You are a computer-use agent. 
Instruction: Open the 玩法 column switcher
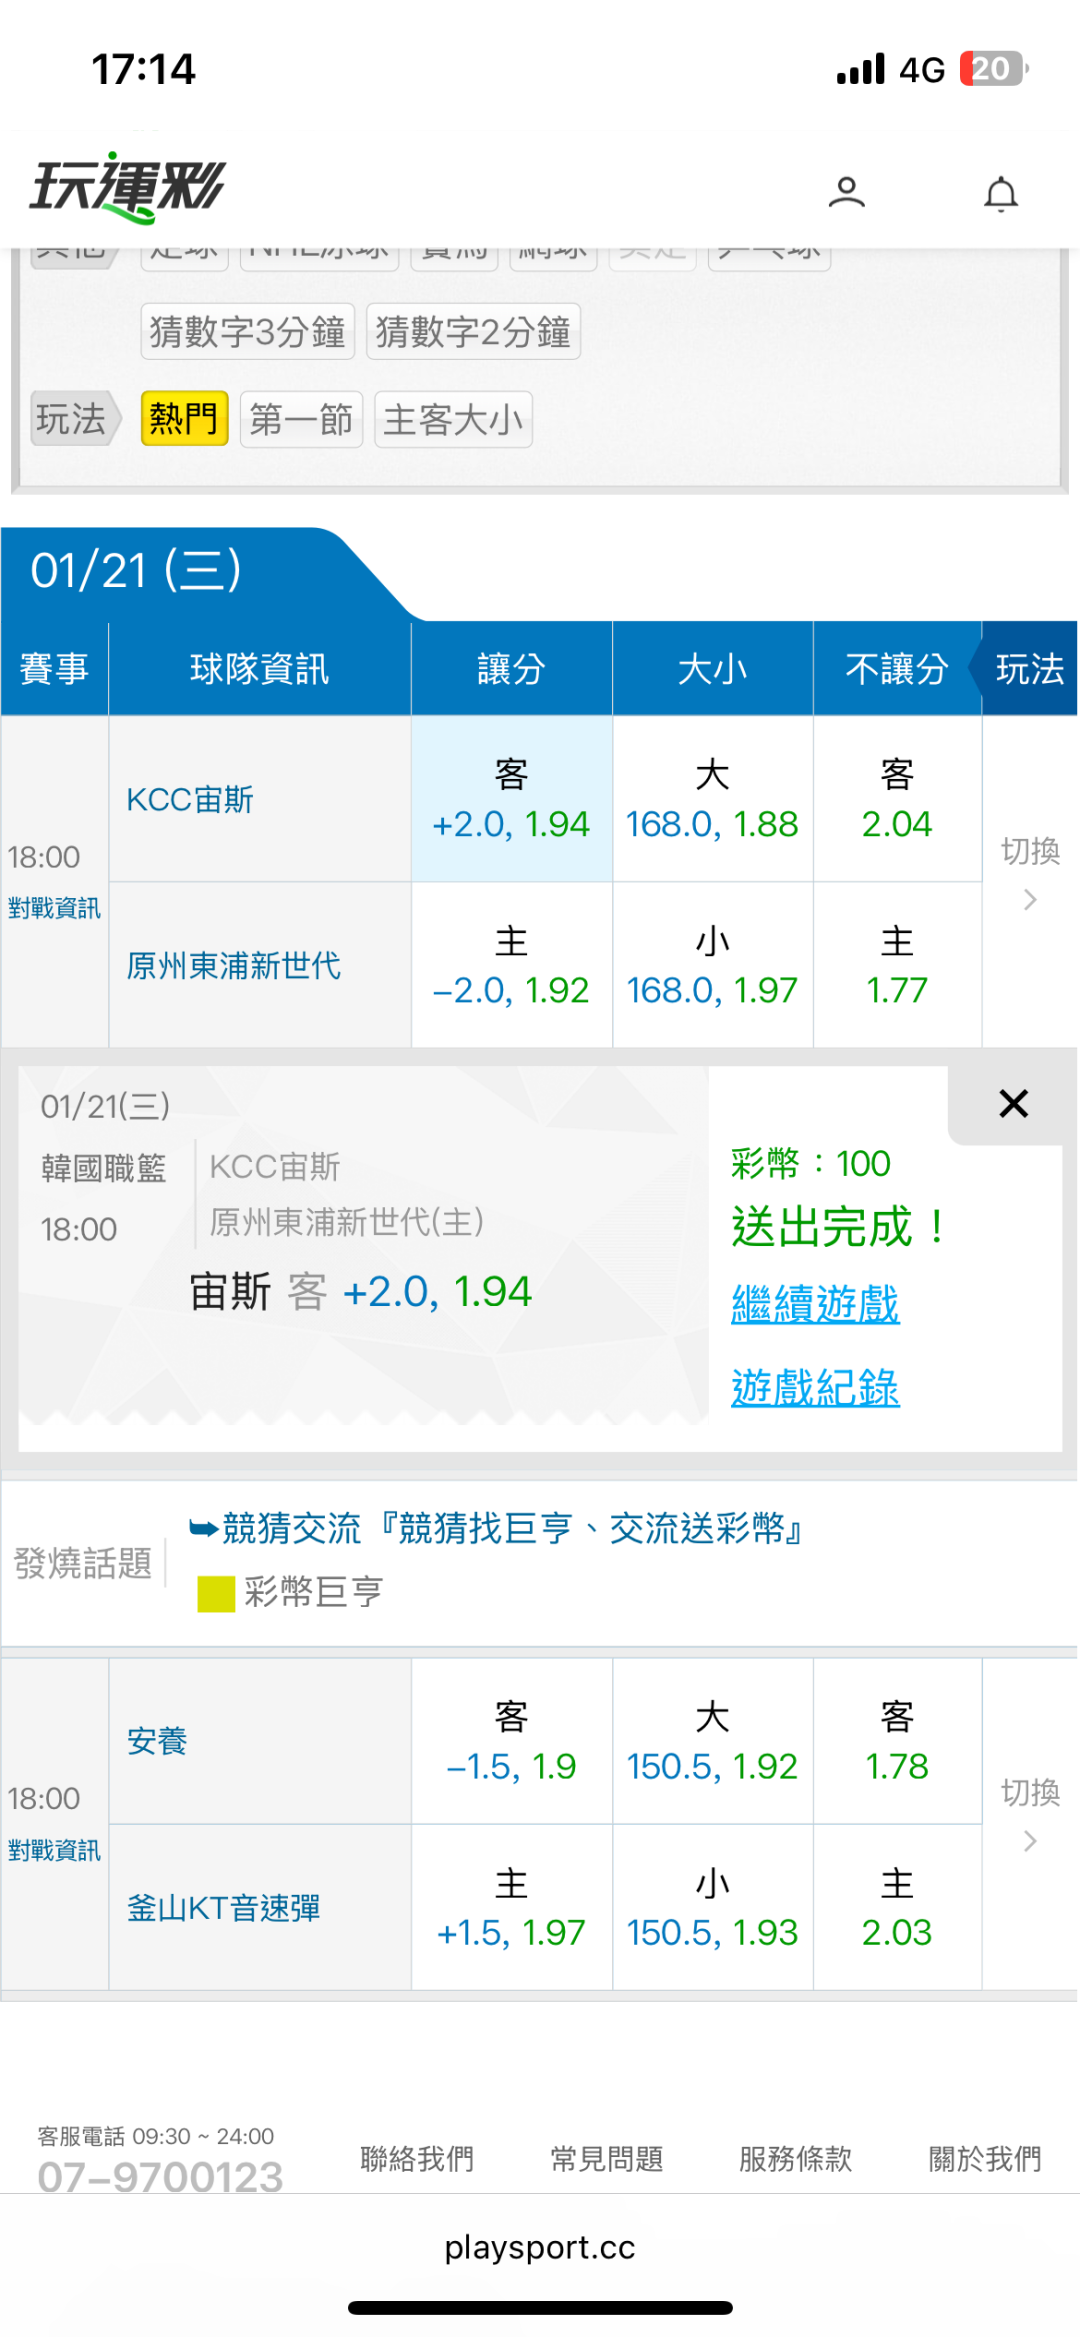[x=1029, y=669]
